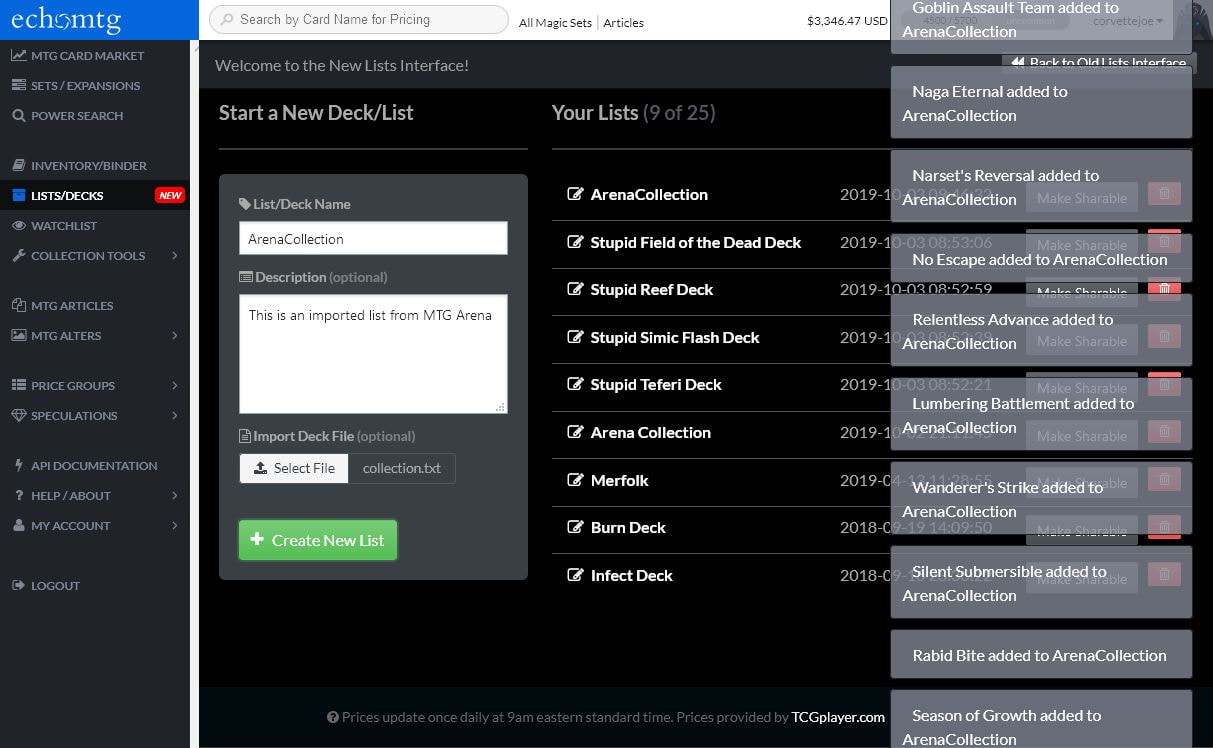This screenshot has height=748, width=1213.
Task: Click the API Documentation bolt icon
Action: tap(19, 466)
